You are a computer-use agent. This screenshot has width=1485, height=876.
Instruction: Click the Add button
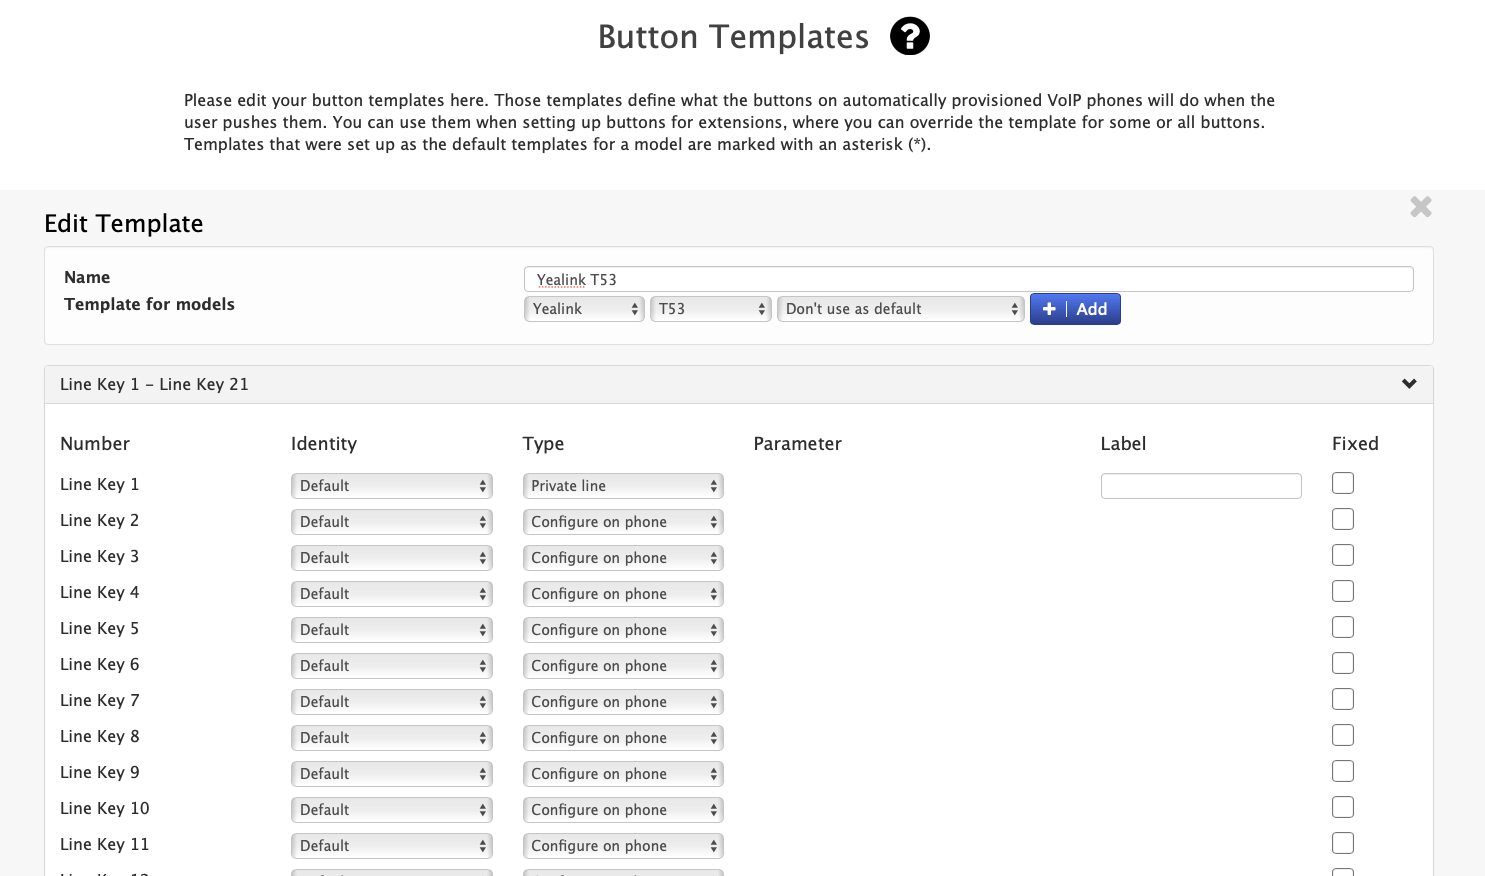(x=1090, y=309)
